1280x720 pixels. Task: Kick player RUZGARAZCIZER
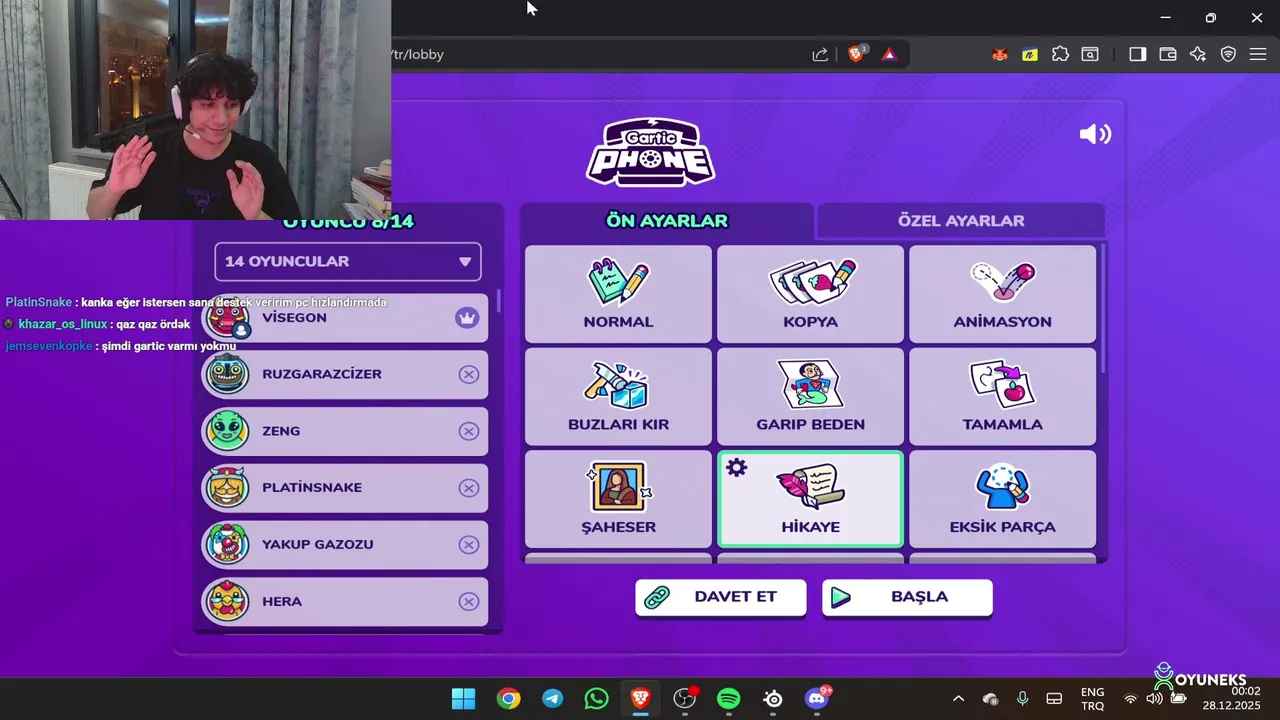468,374
